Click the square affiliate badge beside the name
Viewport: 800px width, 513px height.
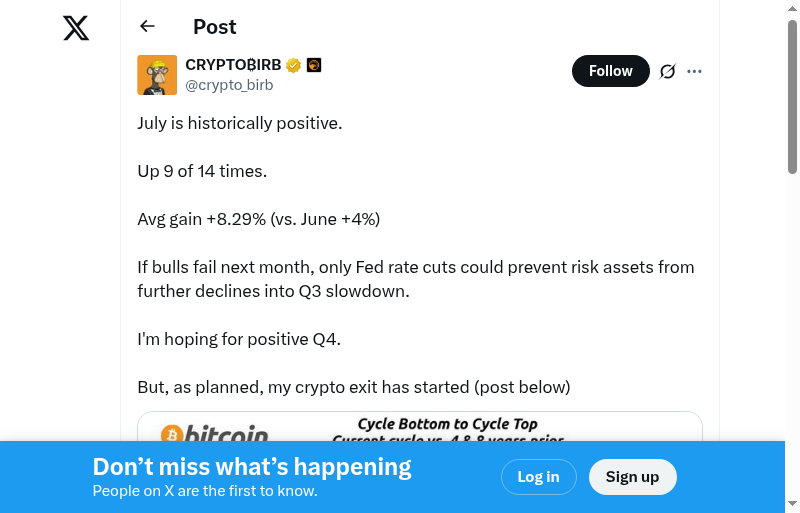pyautogui.click(x=313, y=66)
